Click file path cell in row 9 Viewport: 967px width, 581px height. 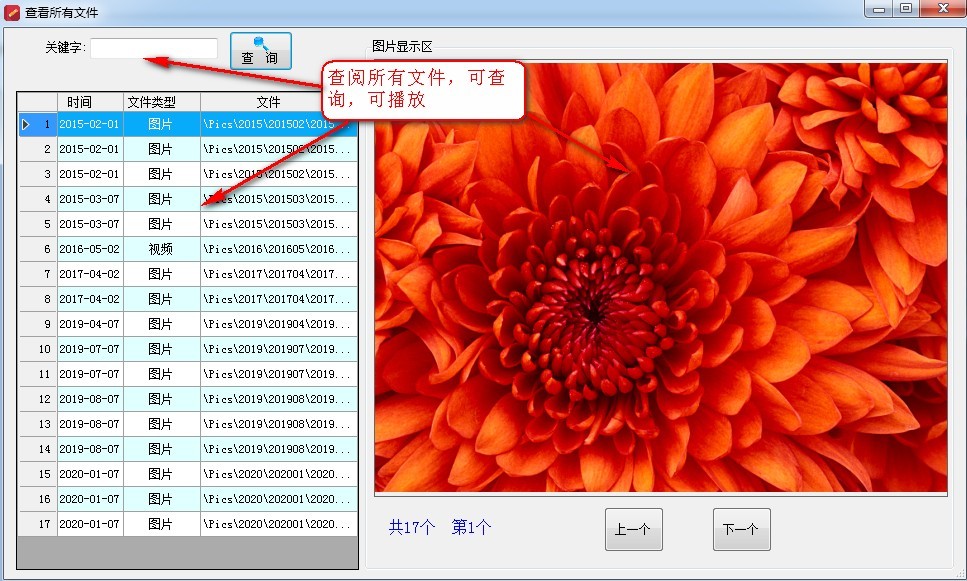pyautogui.click(x=279, y=324)
